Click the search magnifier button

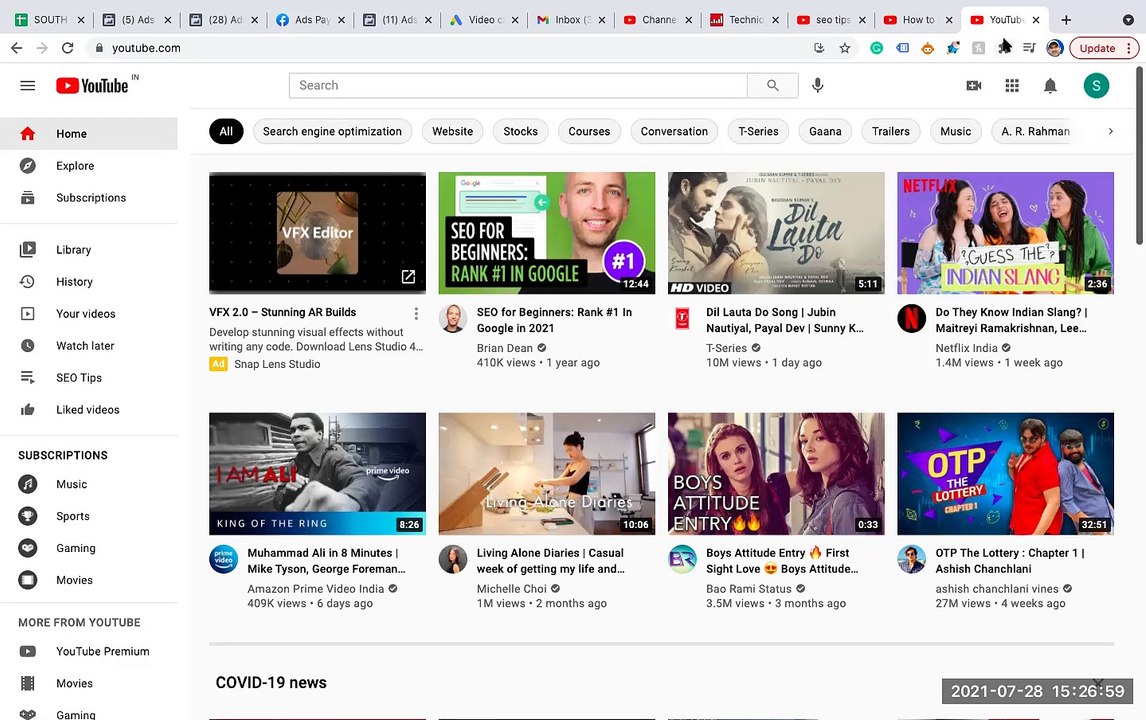773,86
